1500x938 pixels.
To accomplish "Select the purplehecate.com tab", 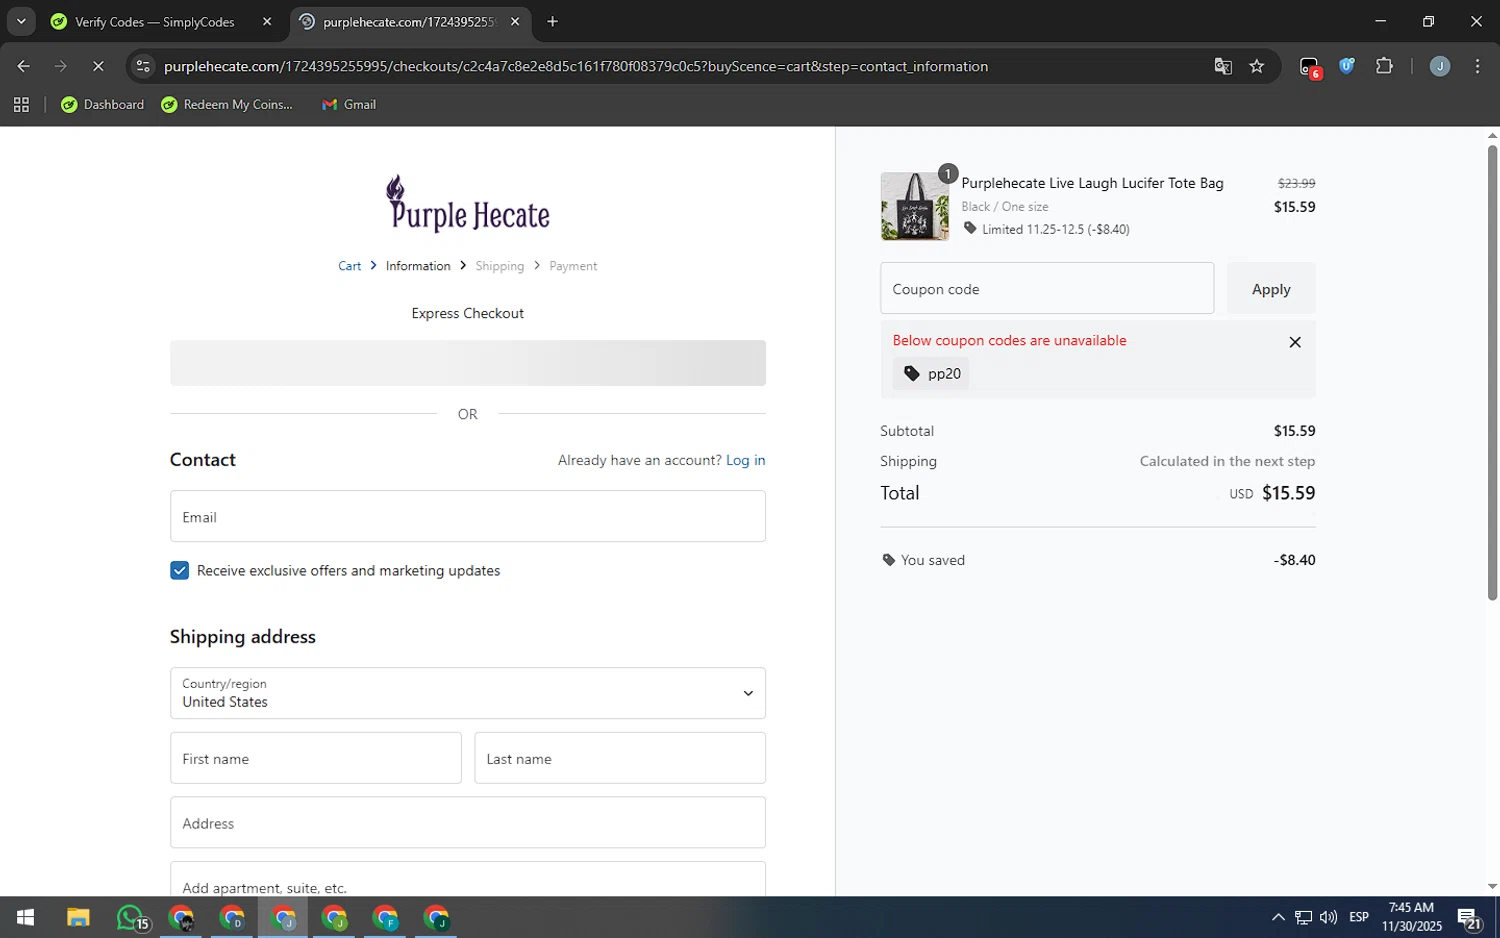I will (x=410, y=21).
